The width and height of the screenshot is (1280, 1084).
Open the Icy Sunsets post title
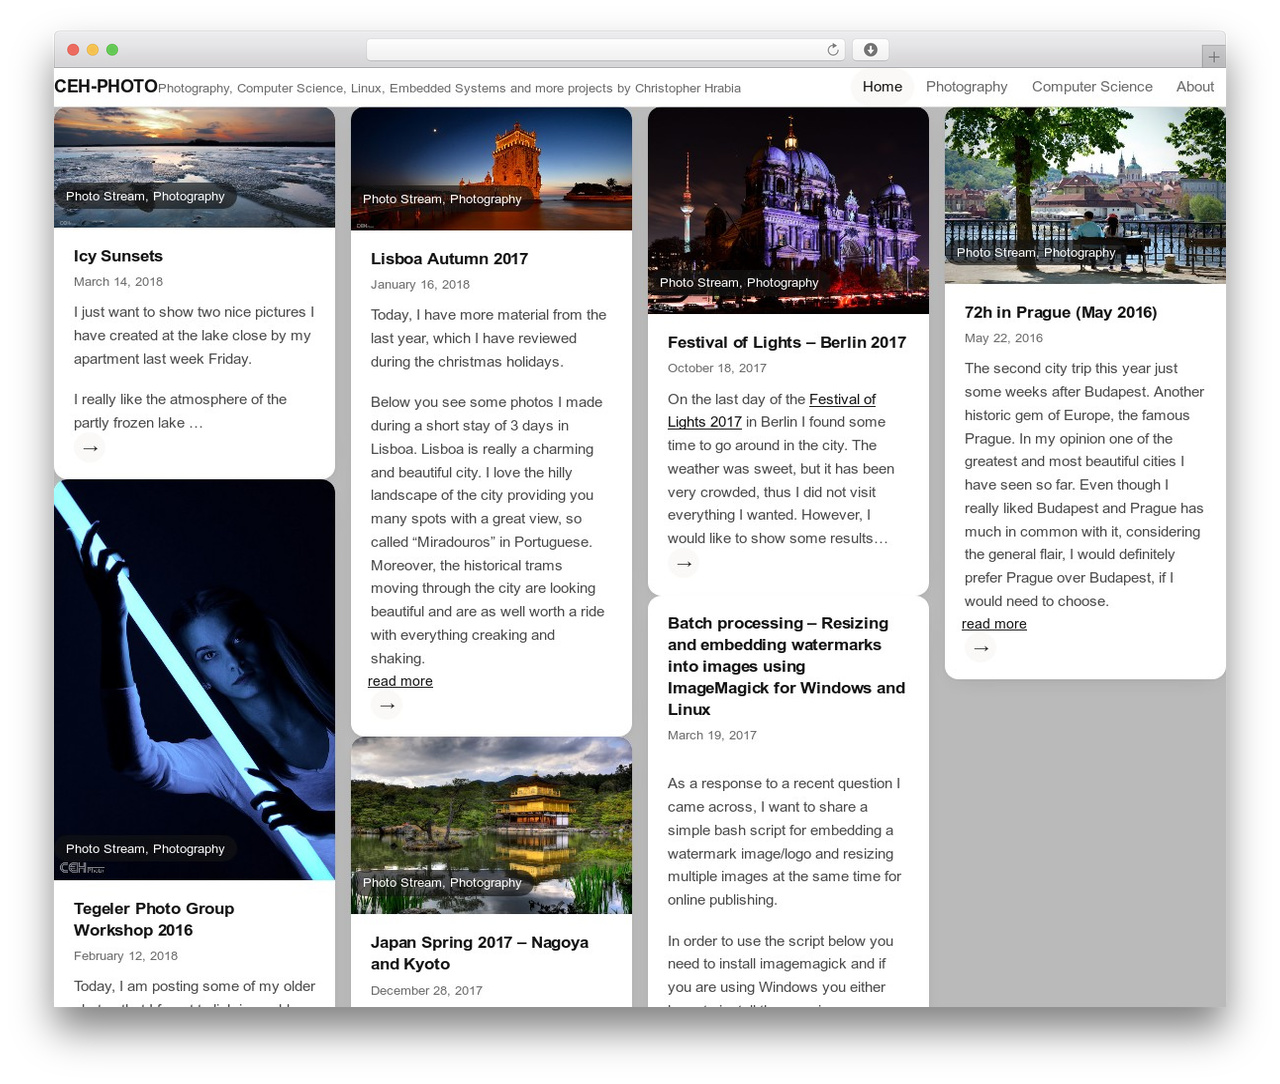[x=118, y=256]
